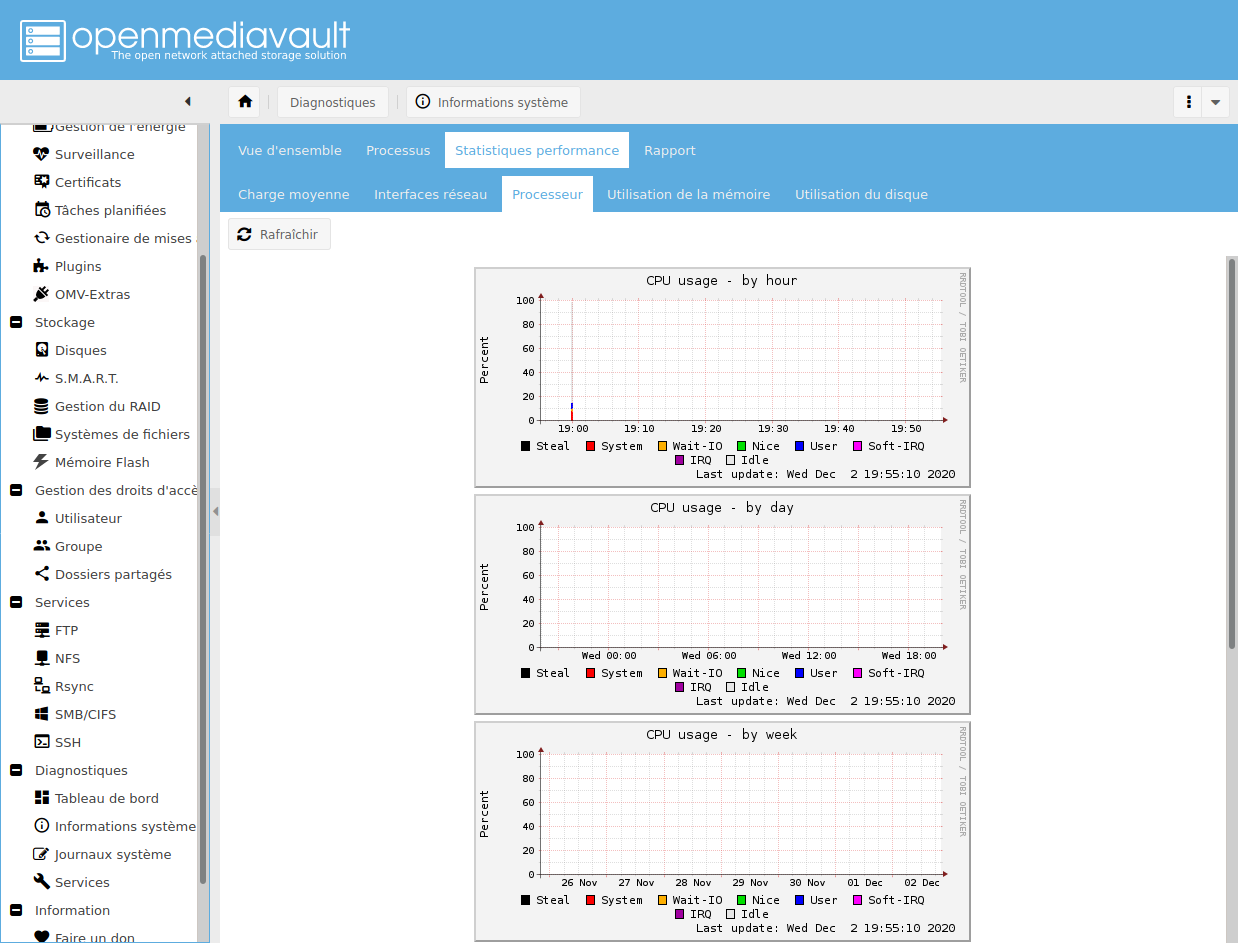Select the Dossiers partagés share icon
This screenshot has width=1238, height=943.
tap(41, 574)
